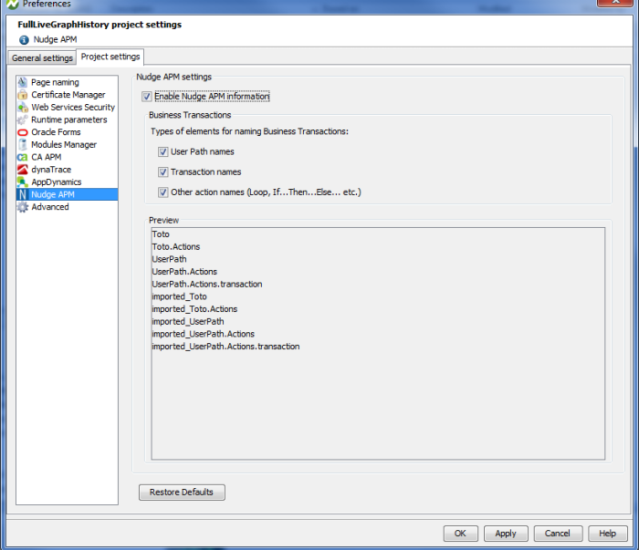Click the Advanced gear icon
639x550 pixels.
(22, 207)
